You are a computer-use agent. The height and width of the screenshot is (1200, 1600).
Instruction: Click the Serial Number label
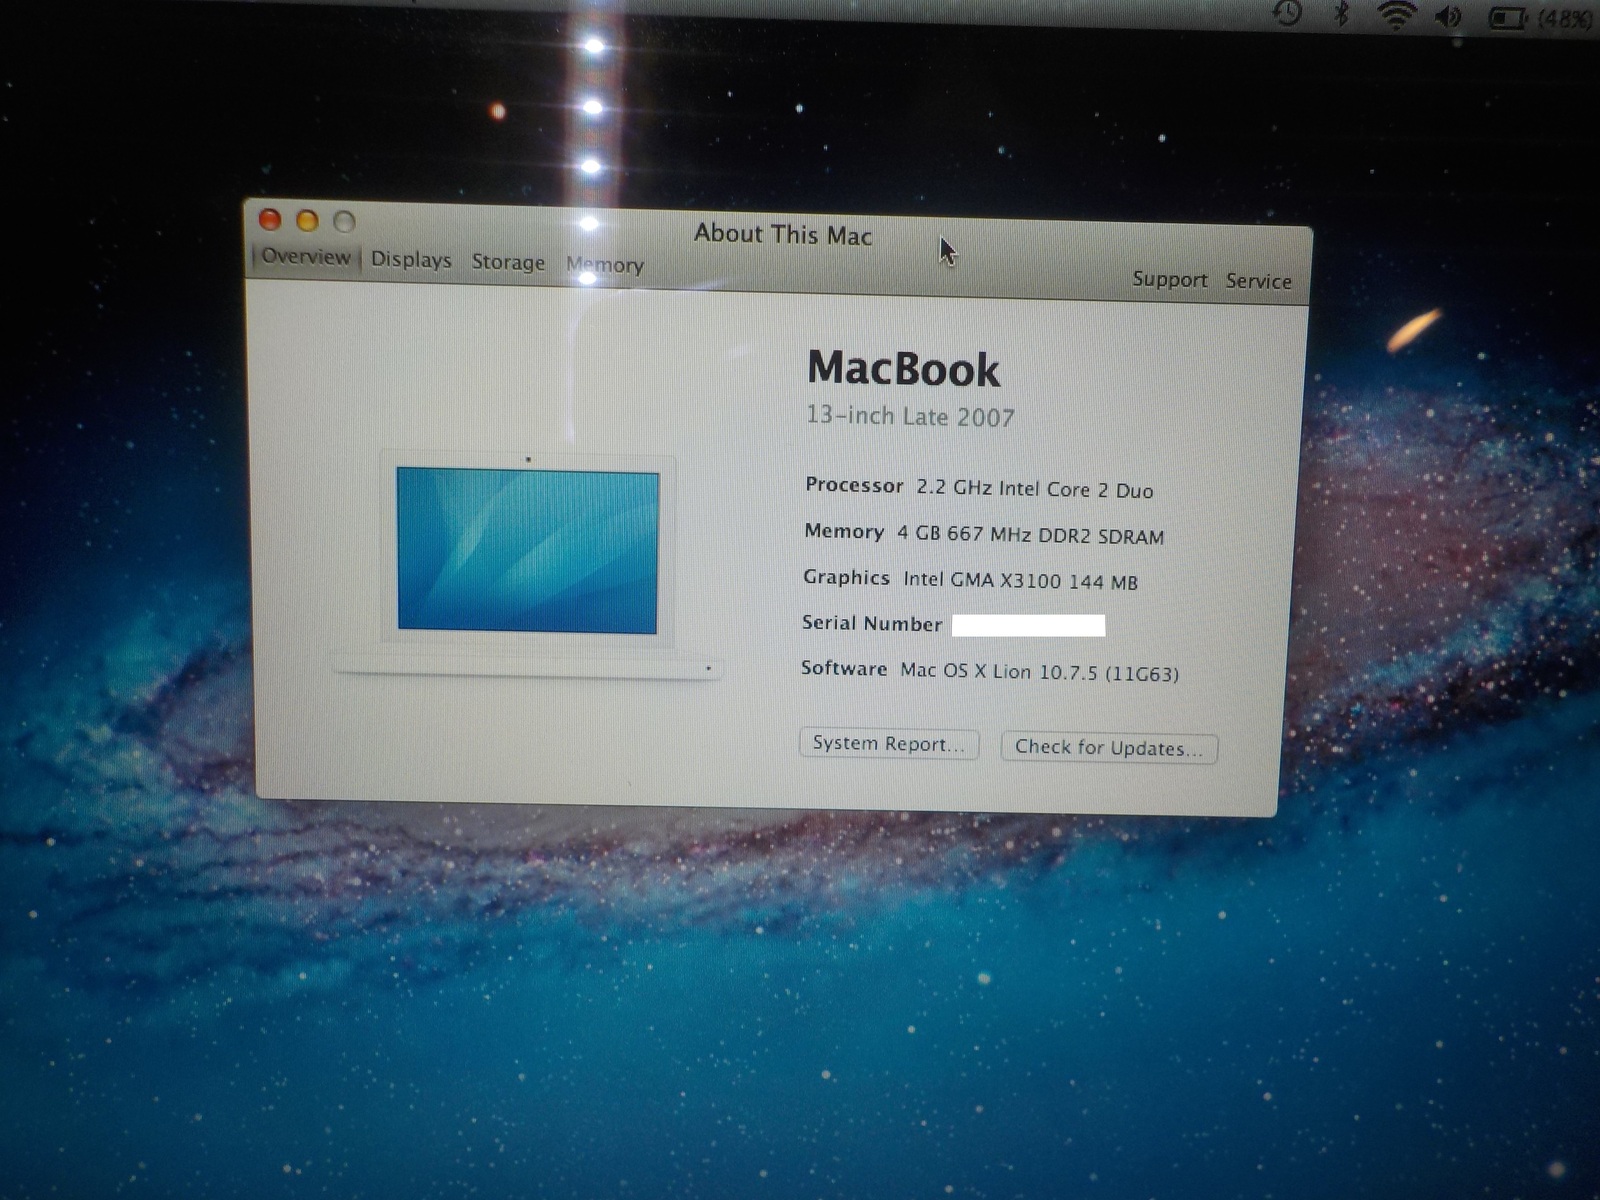coord(872,624)
